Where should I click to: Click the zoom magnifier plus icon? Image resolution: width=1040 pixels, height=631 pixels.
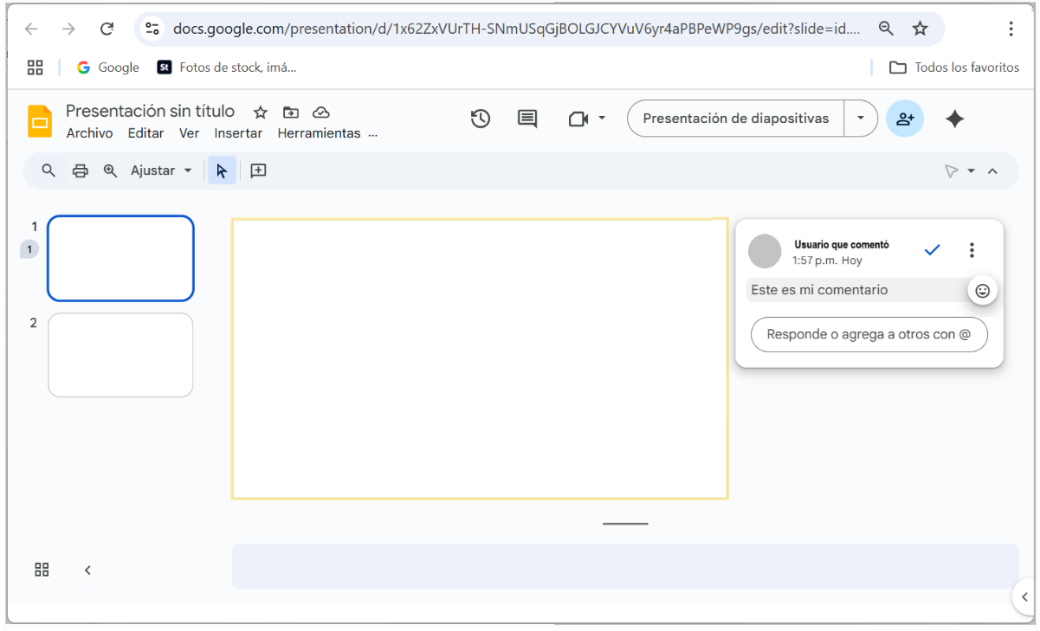click(110, 171)
